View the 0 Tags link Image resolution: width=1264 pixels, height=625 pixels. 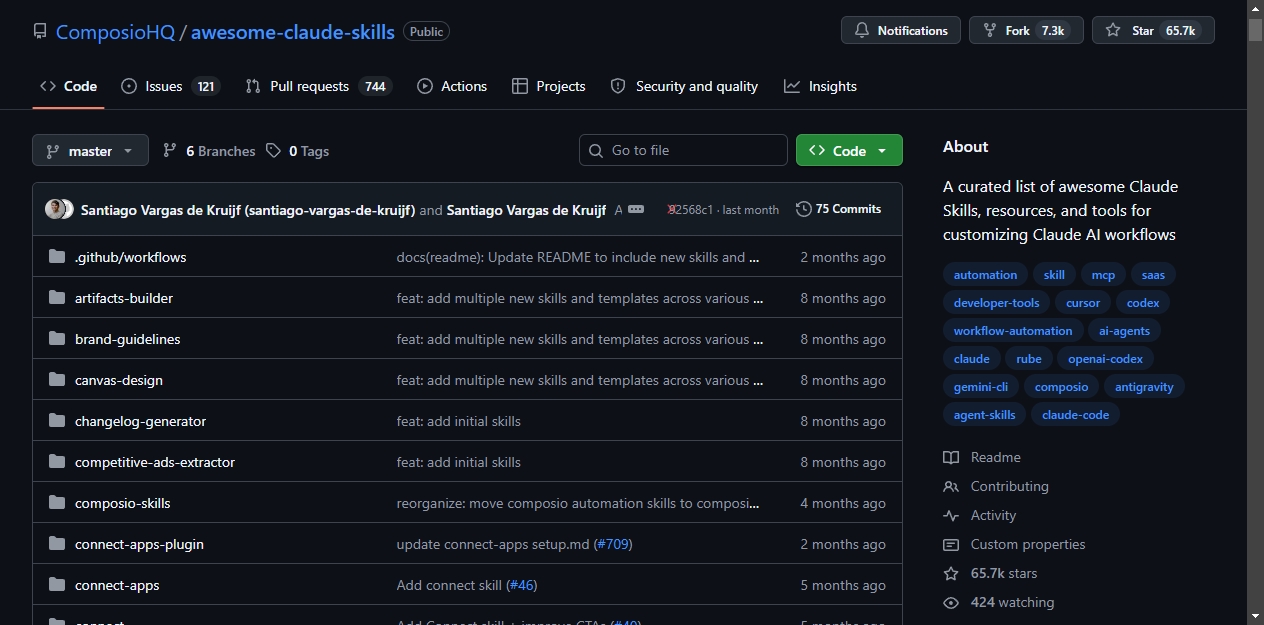point(298,151)
